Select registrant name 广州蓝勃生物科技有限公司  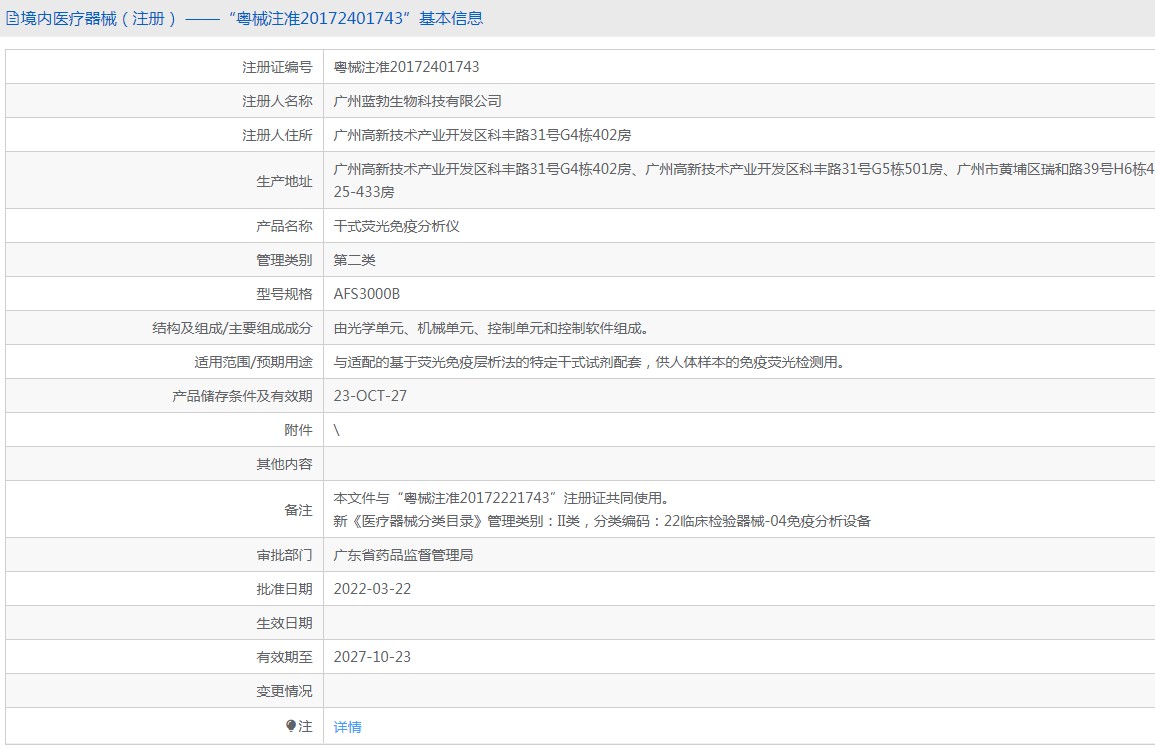417,101
